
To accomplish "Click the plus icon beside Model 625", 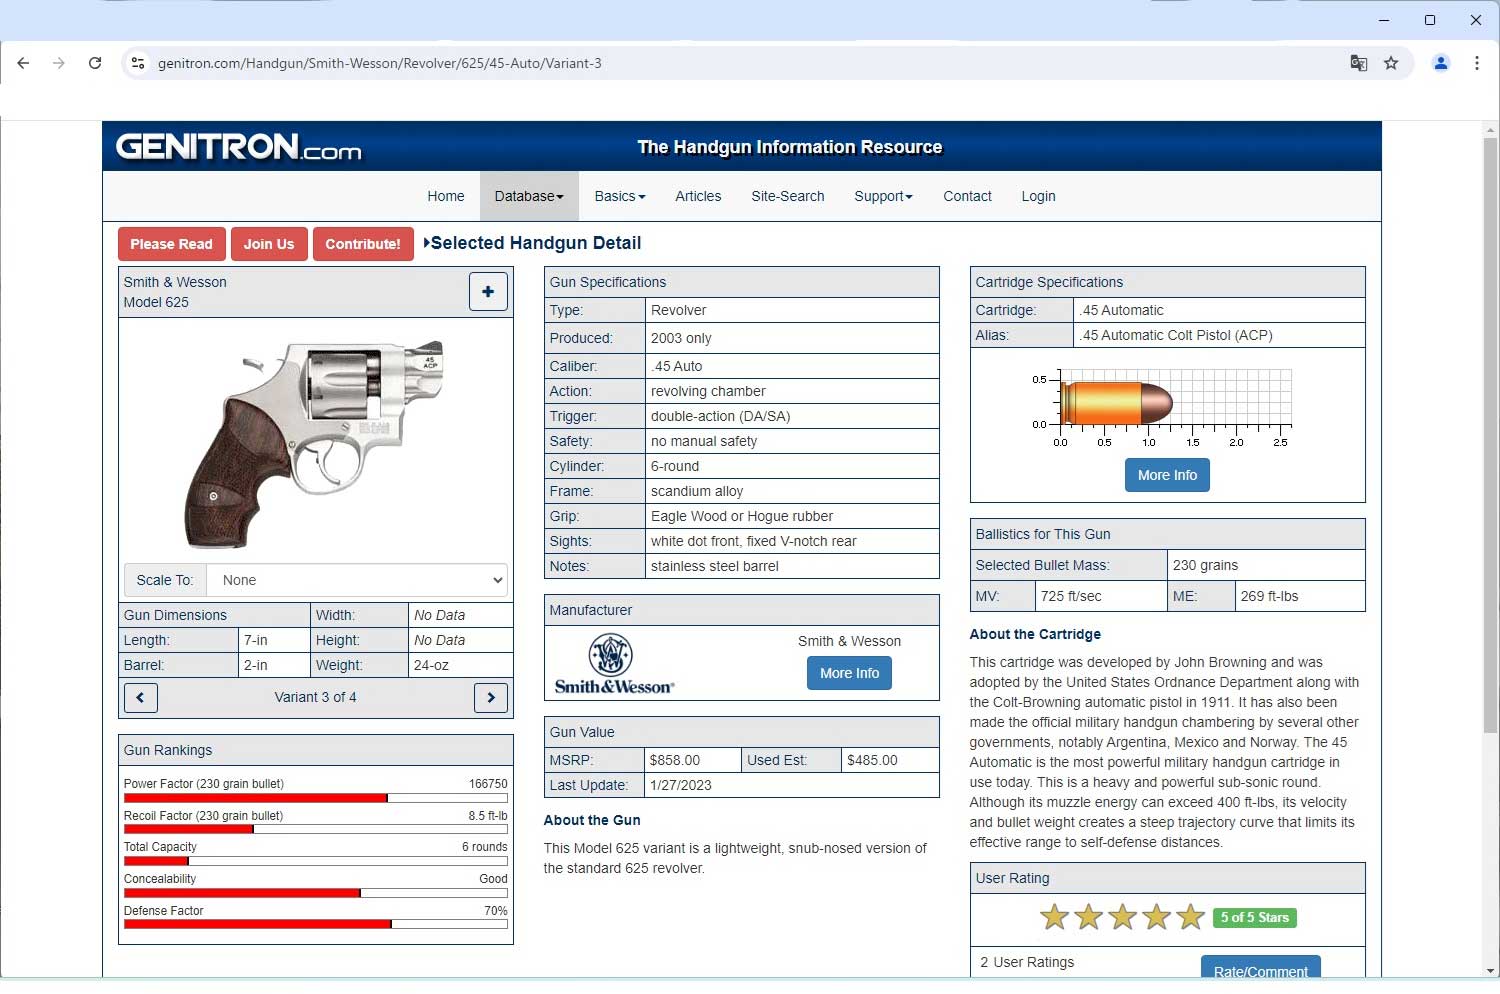I will [x=488, y=292].
